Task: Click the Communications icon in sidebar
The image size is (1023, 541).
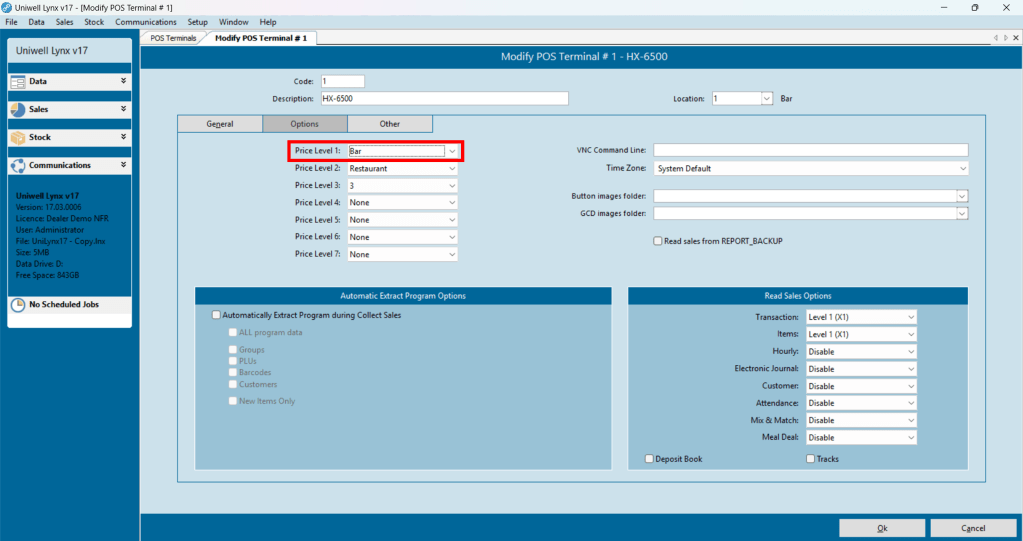Action: 18,166
